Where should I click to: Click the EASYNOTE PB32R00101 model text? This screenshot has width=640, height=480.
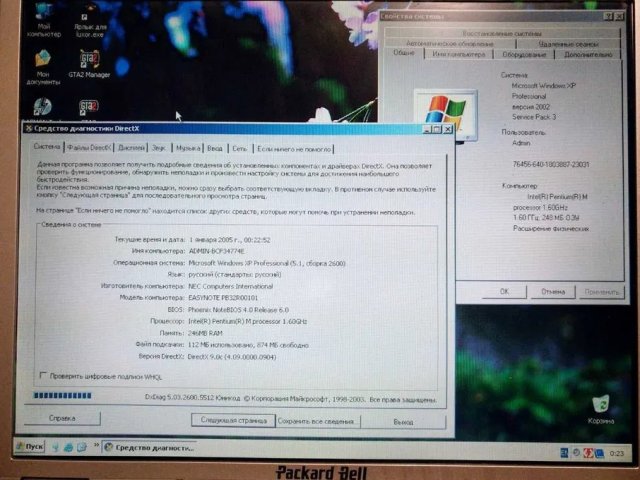click(x=223, y=298)
